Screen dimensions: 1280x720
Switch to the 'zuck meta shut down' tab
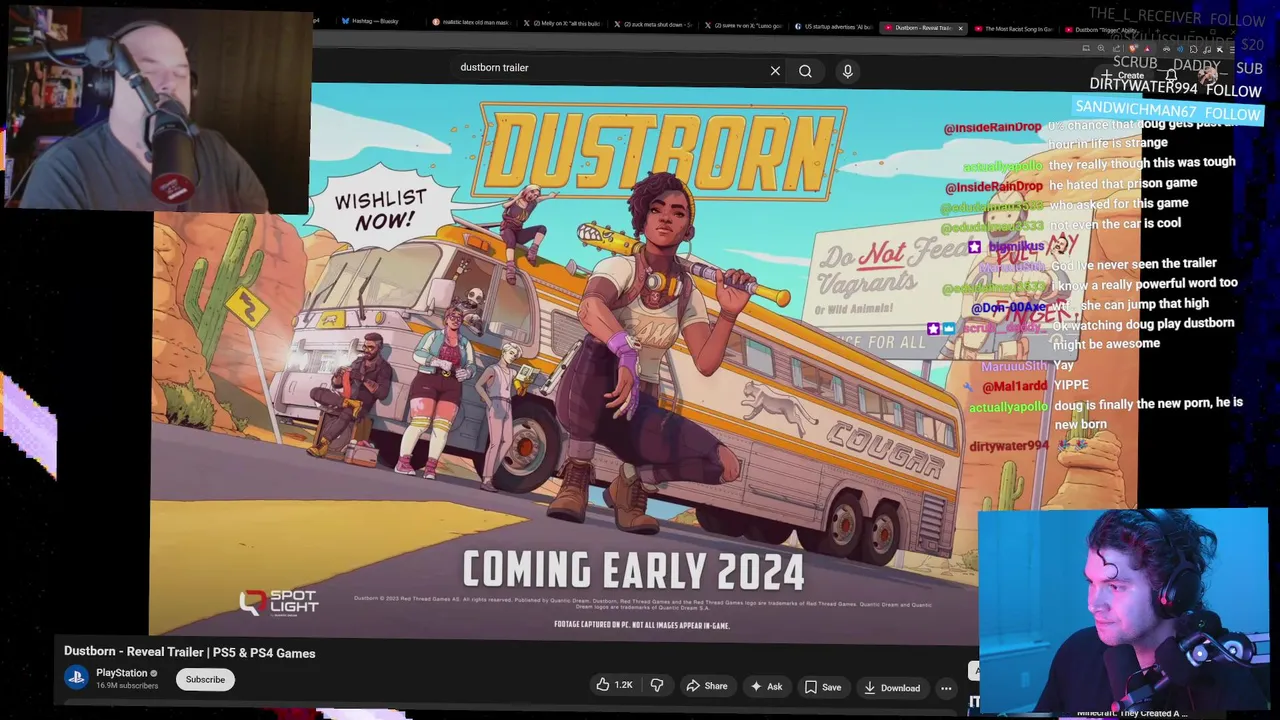pyautogui.click(x=653, y=24)
